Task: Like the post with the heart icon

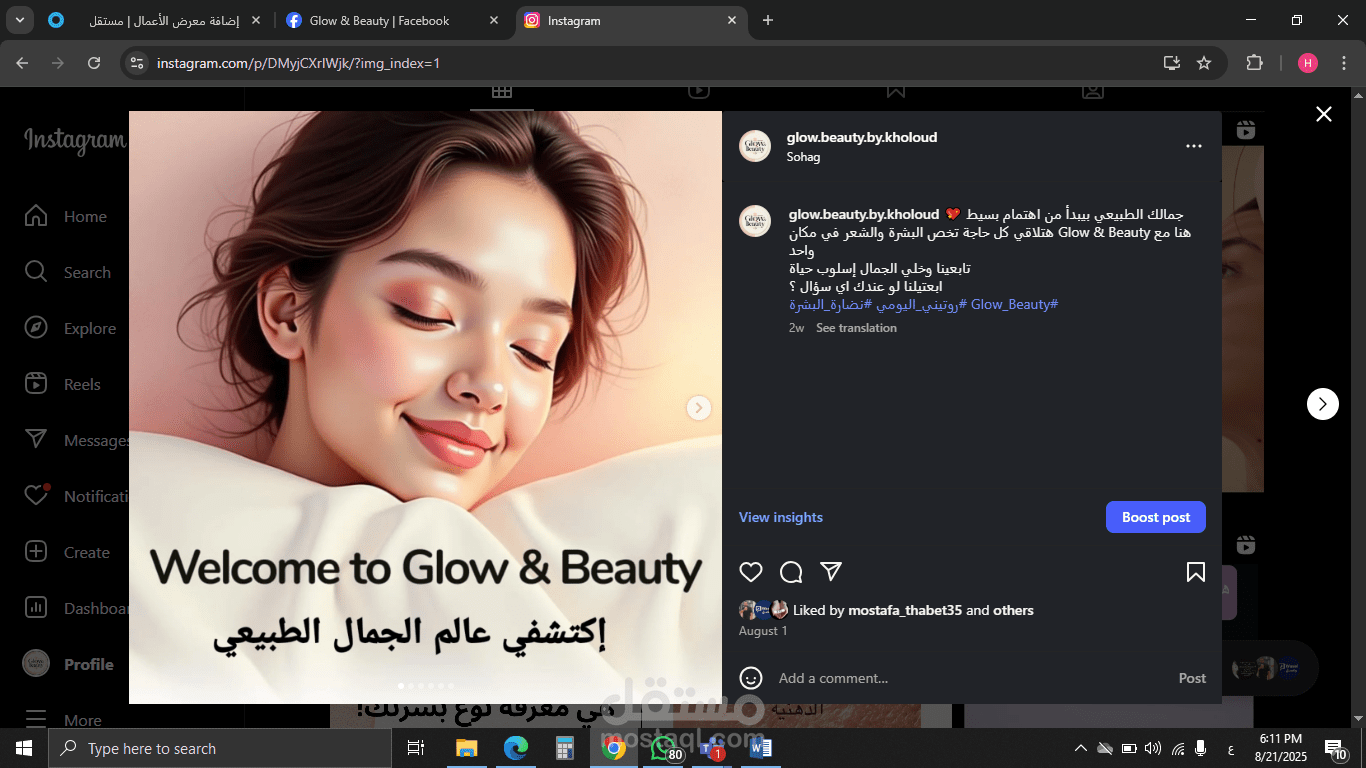Action: pos(751,572)
